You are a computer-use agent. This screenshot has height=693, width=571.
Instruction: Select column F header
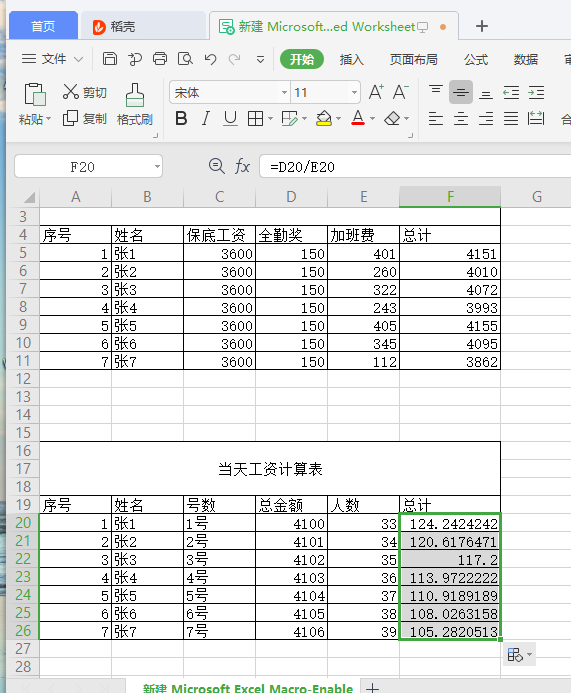tap(450, 197)
